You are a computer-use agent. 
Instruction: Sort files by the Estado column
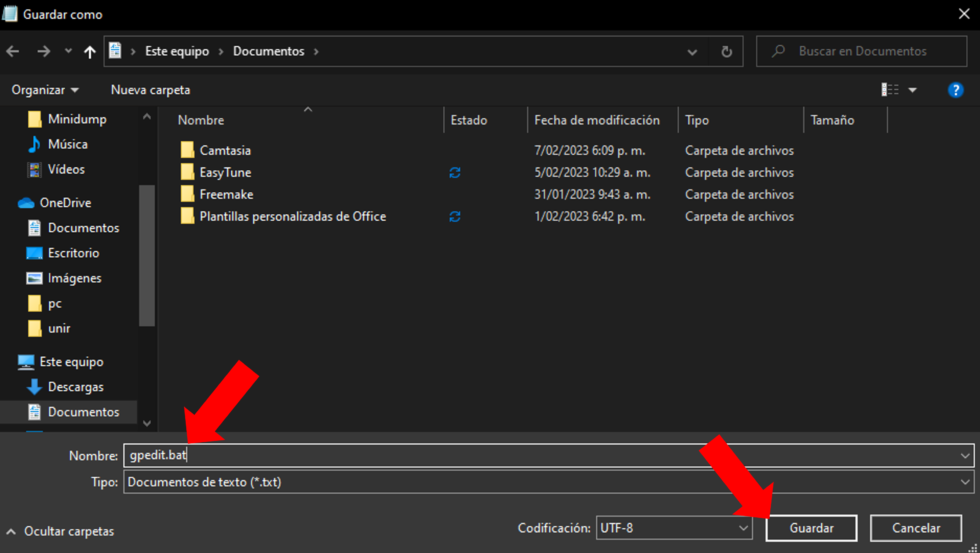click(x=469, y=120)
